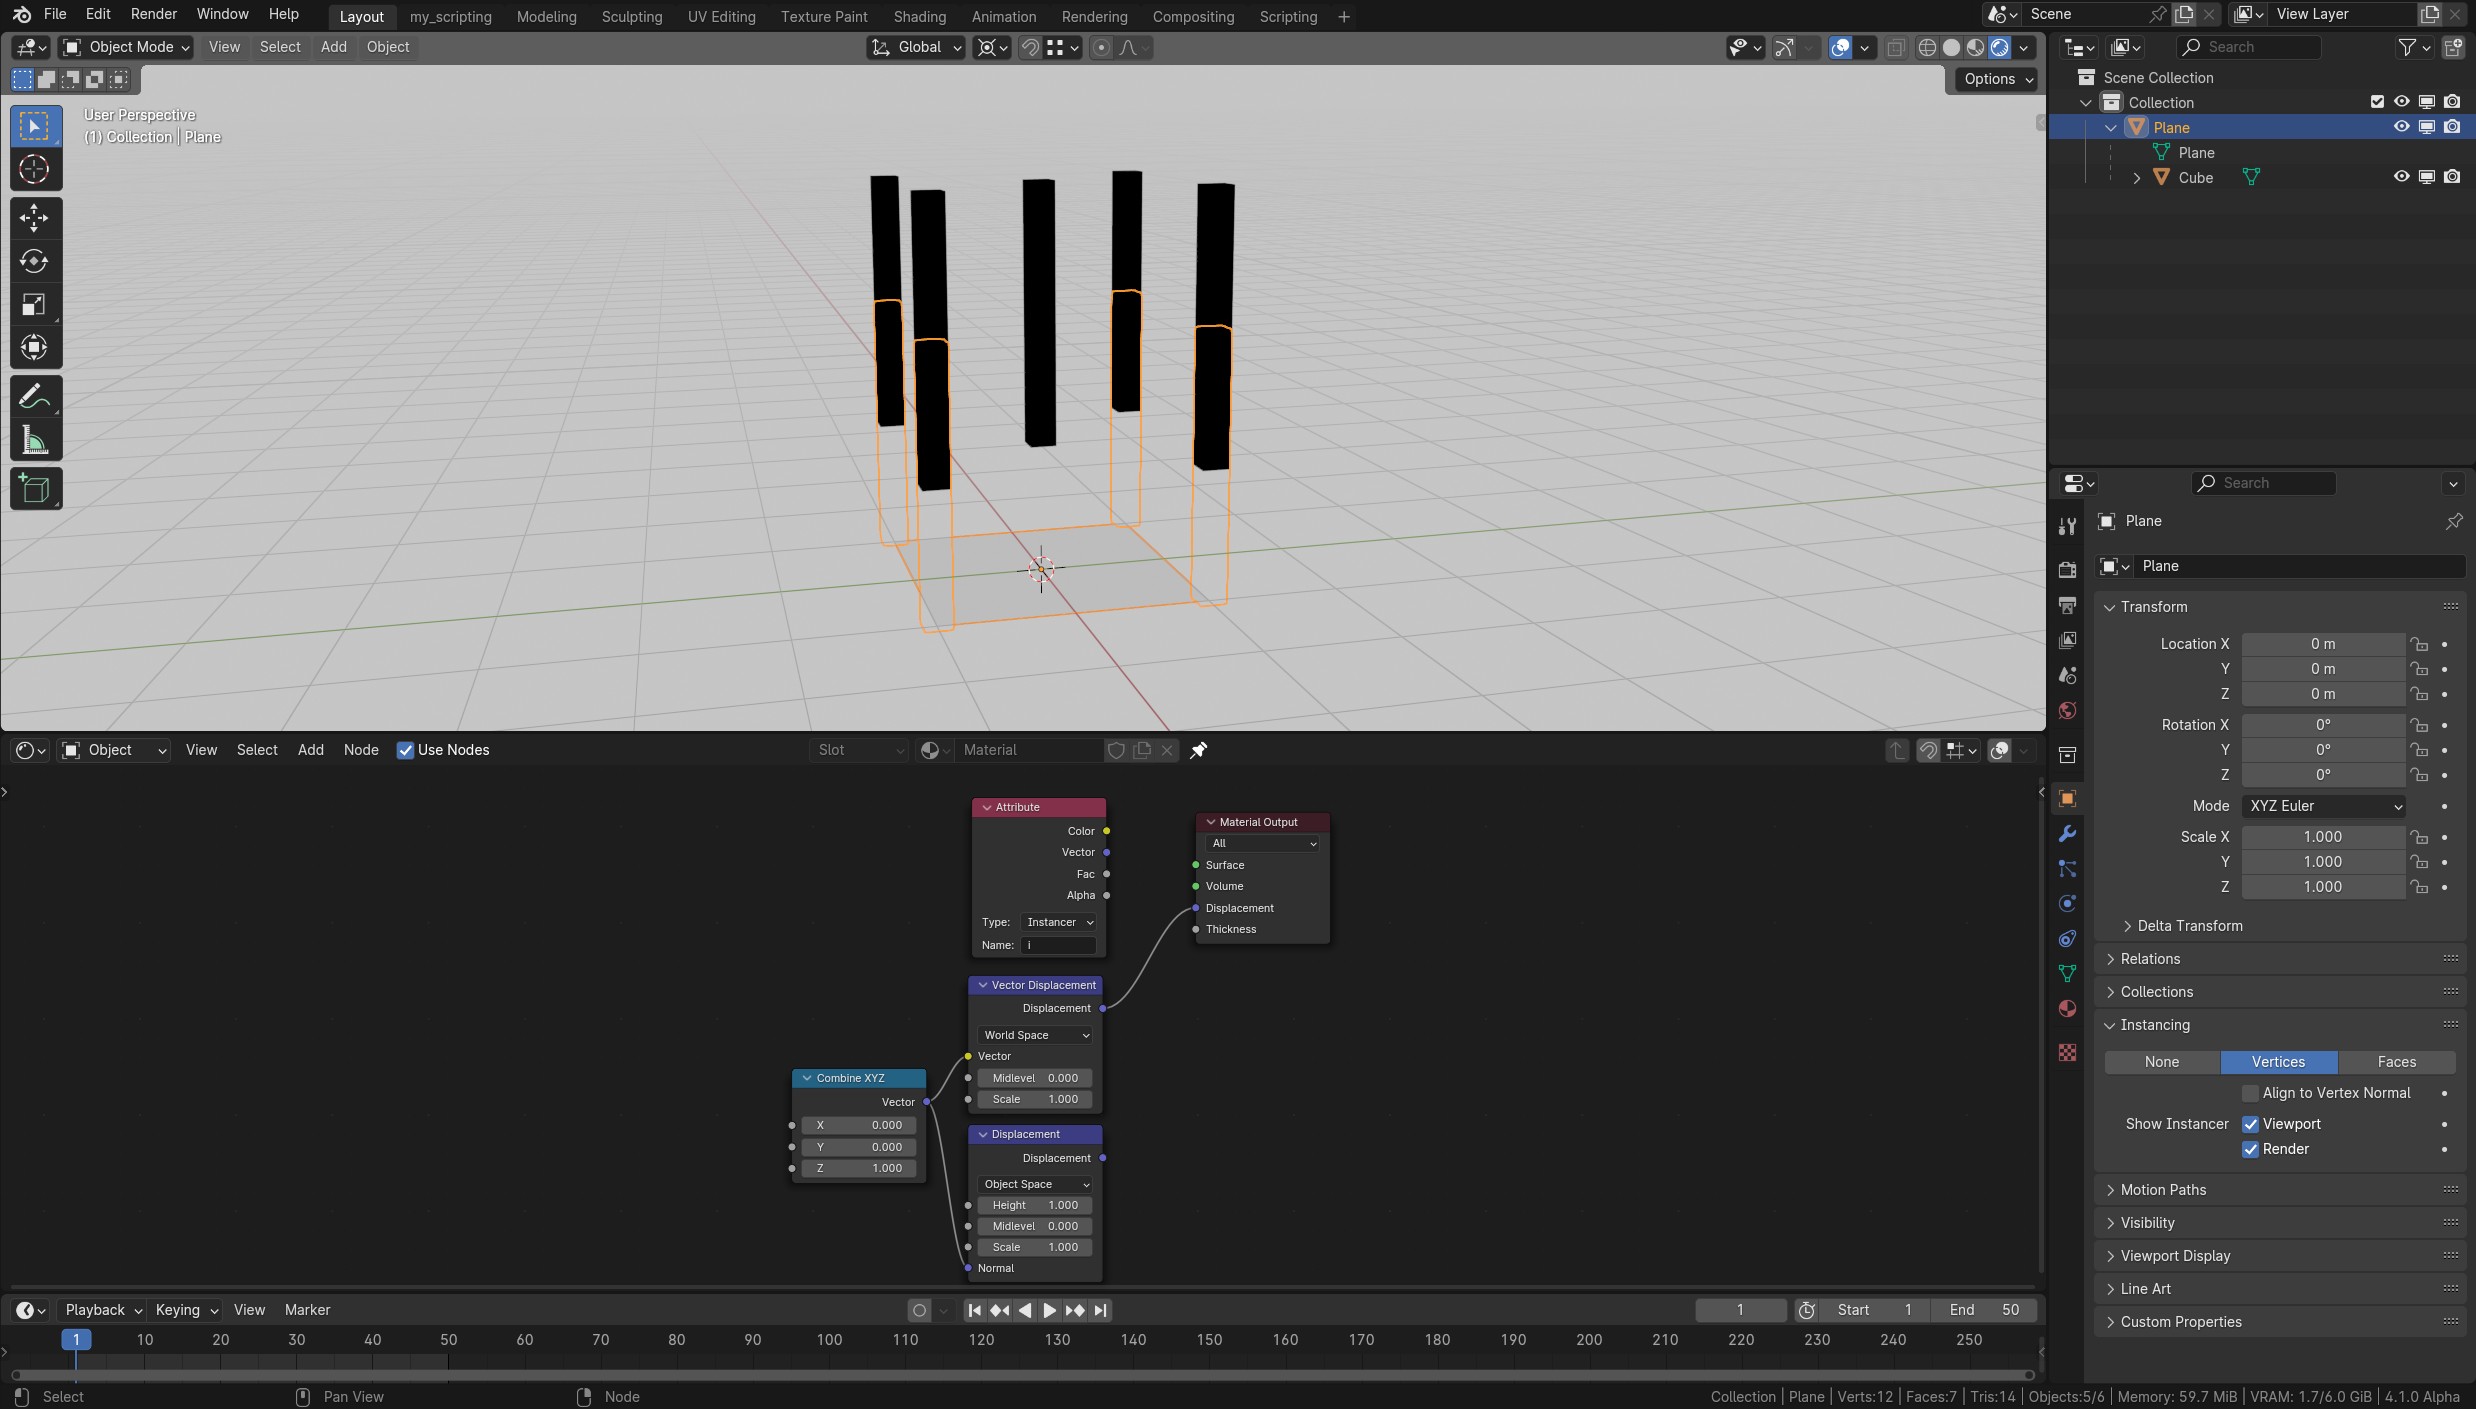
Task: Uncheck the Use Nodes checkbox
Action: pos(405,750)
